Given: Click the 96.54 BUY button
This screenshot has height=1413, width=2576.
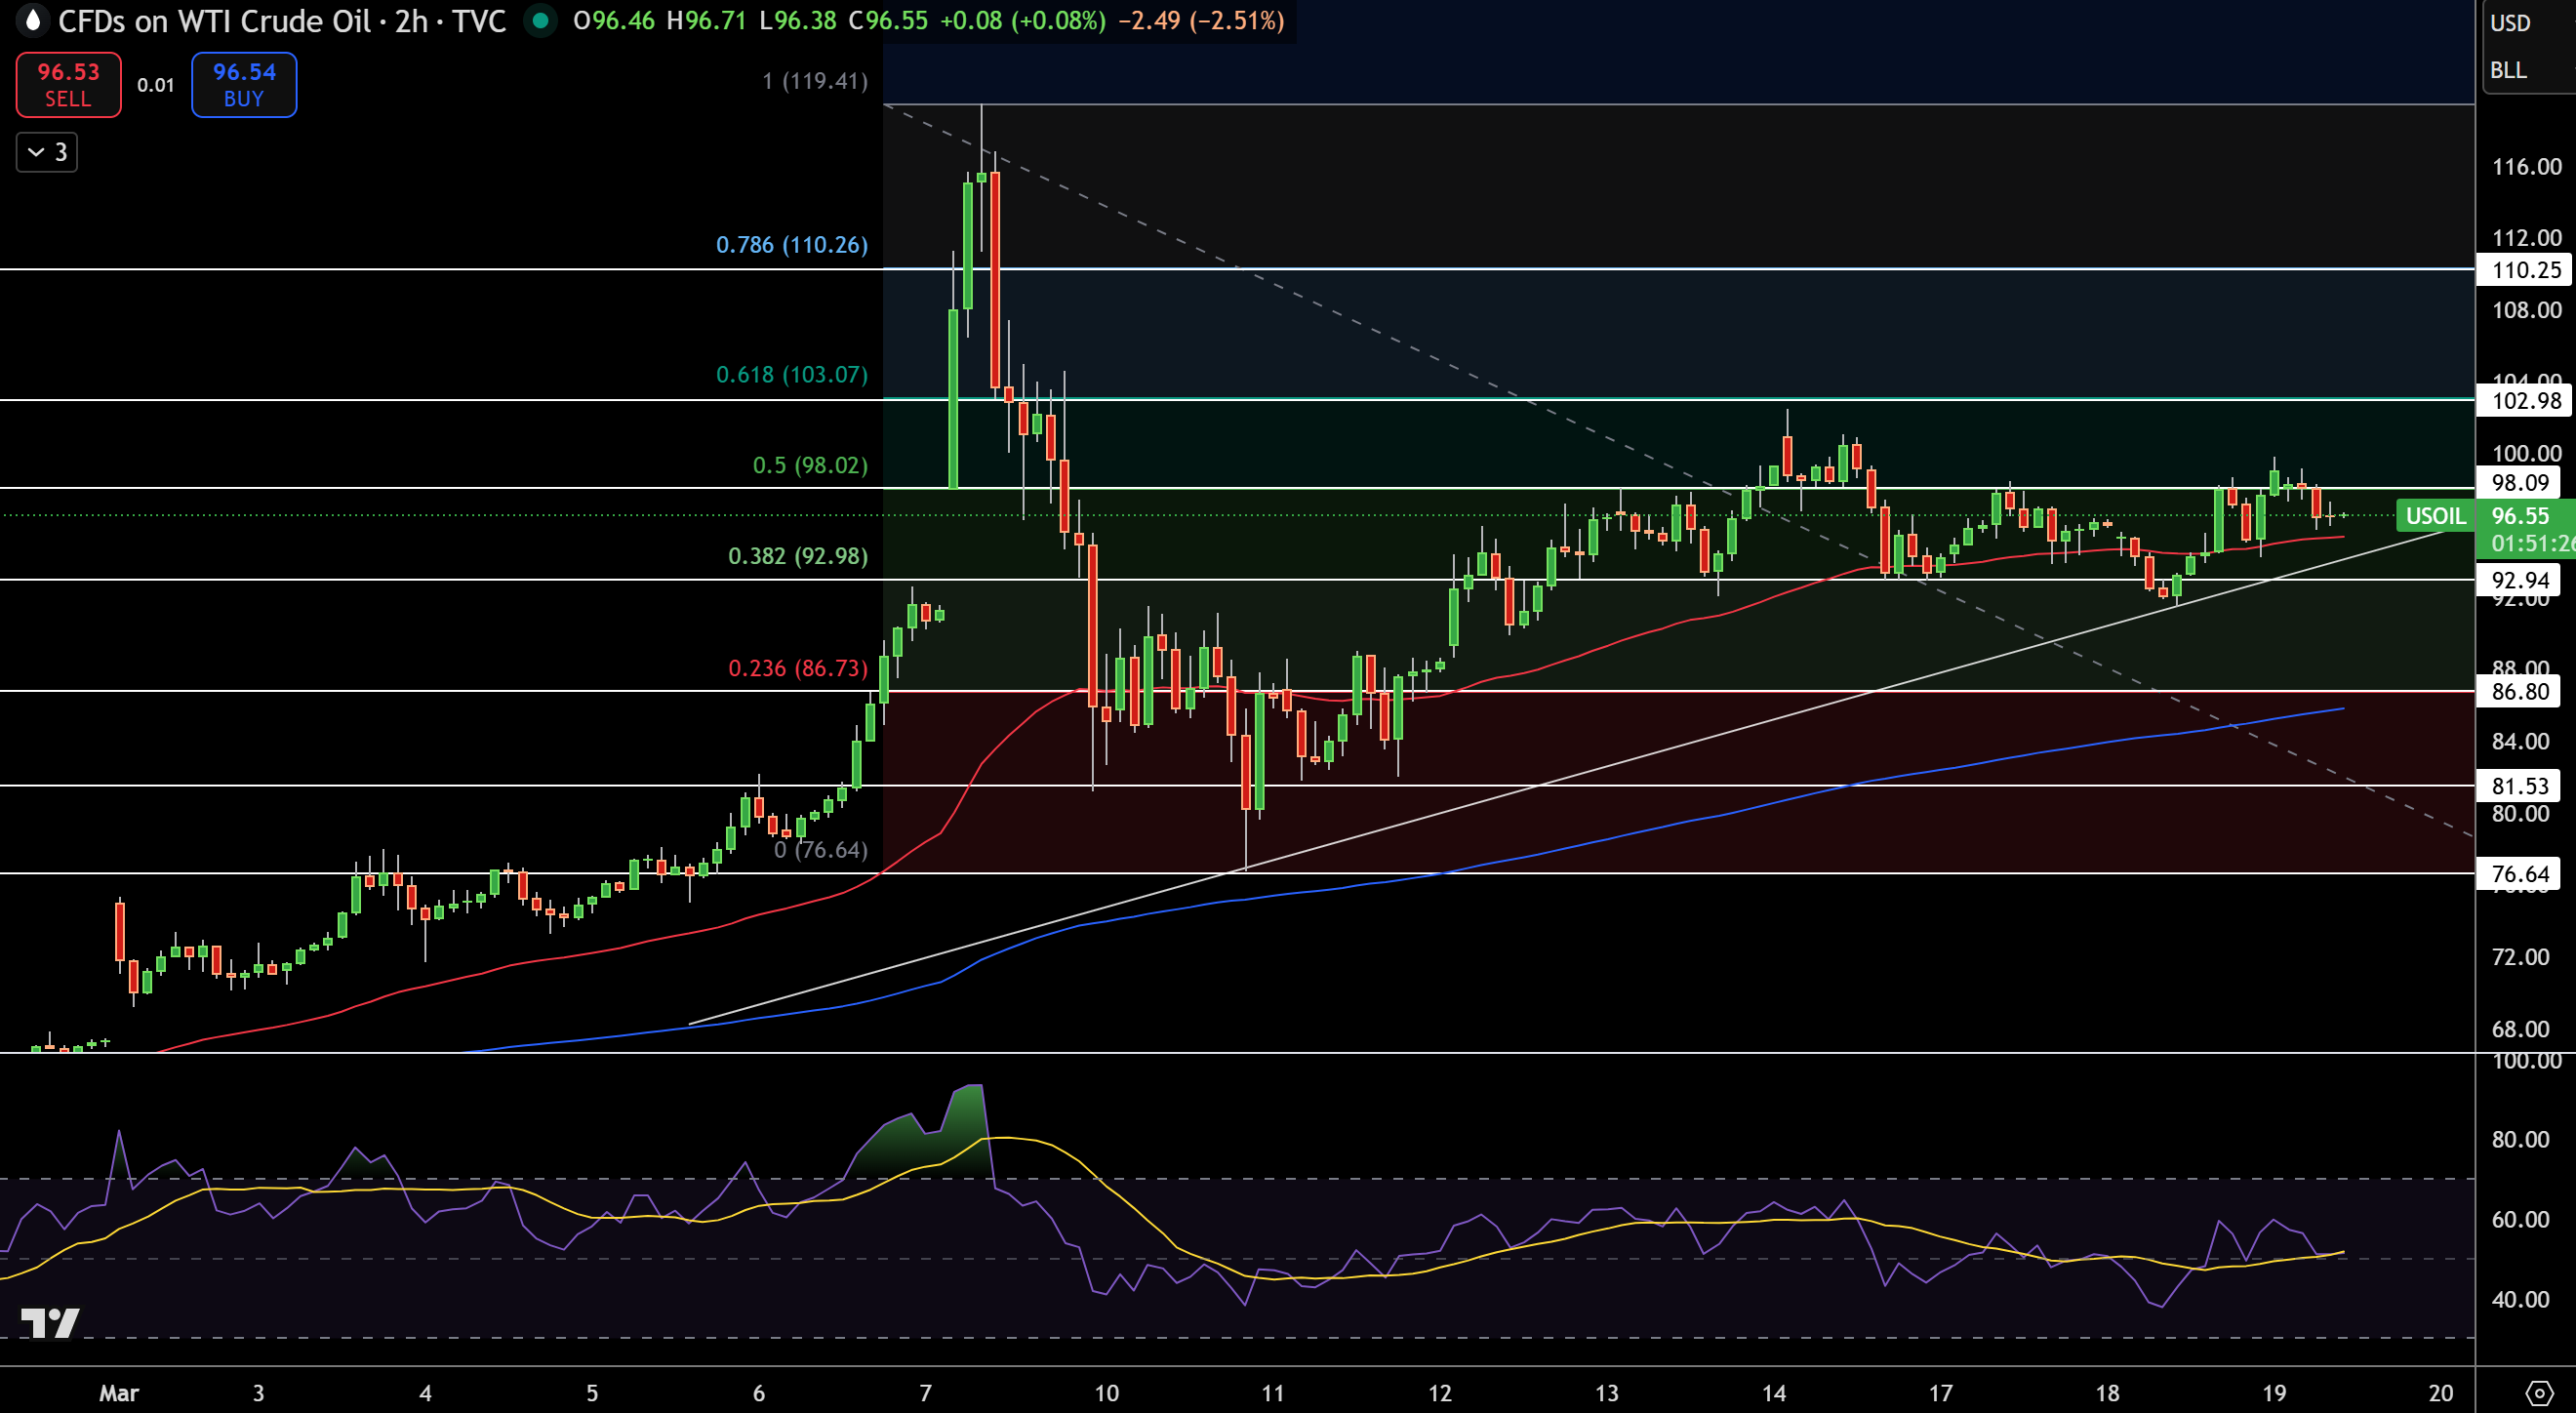Looking at the screenshot, I should tap(244, 85).
